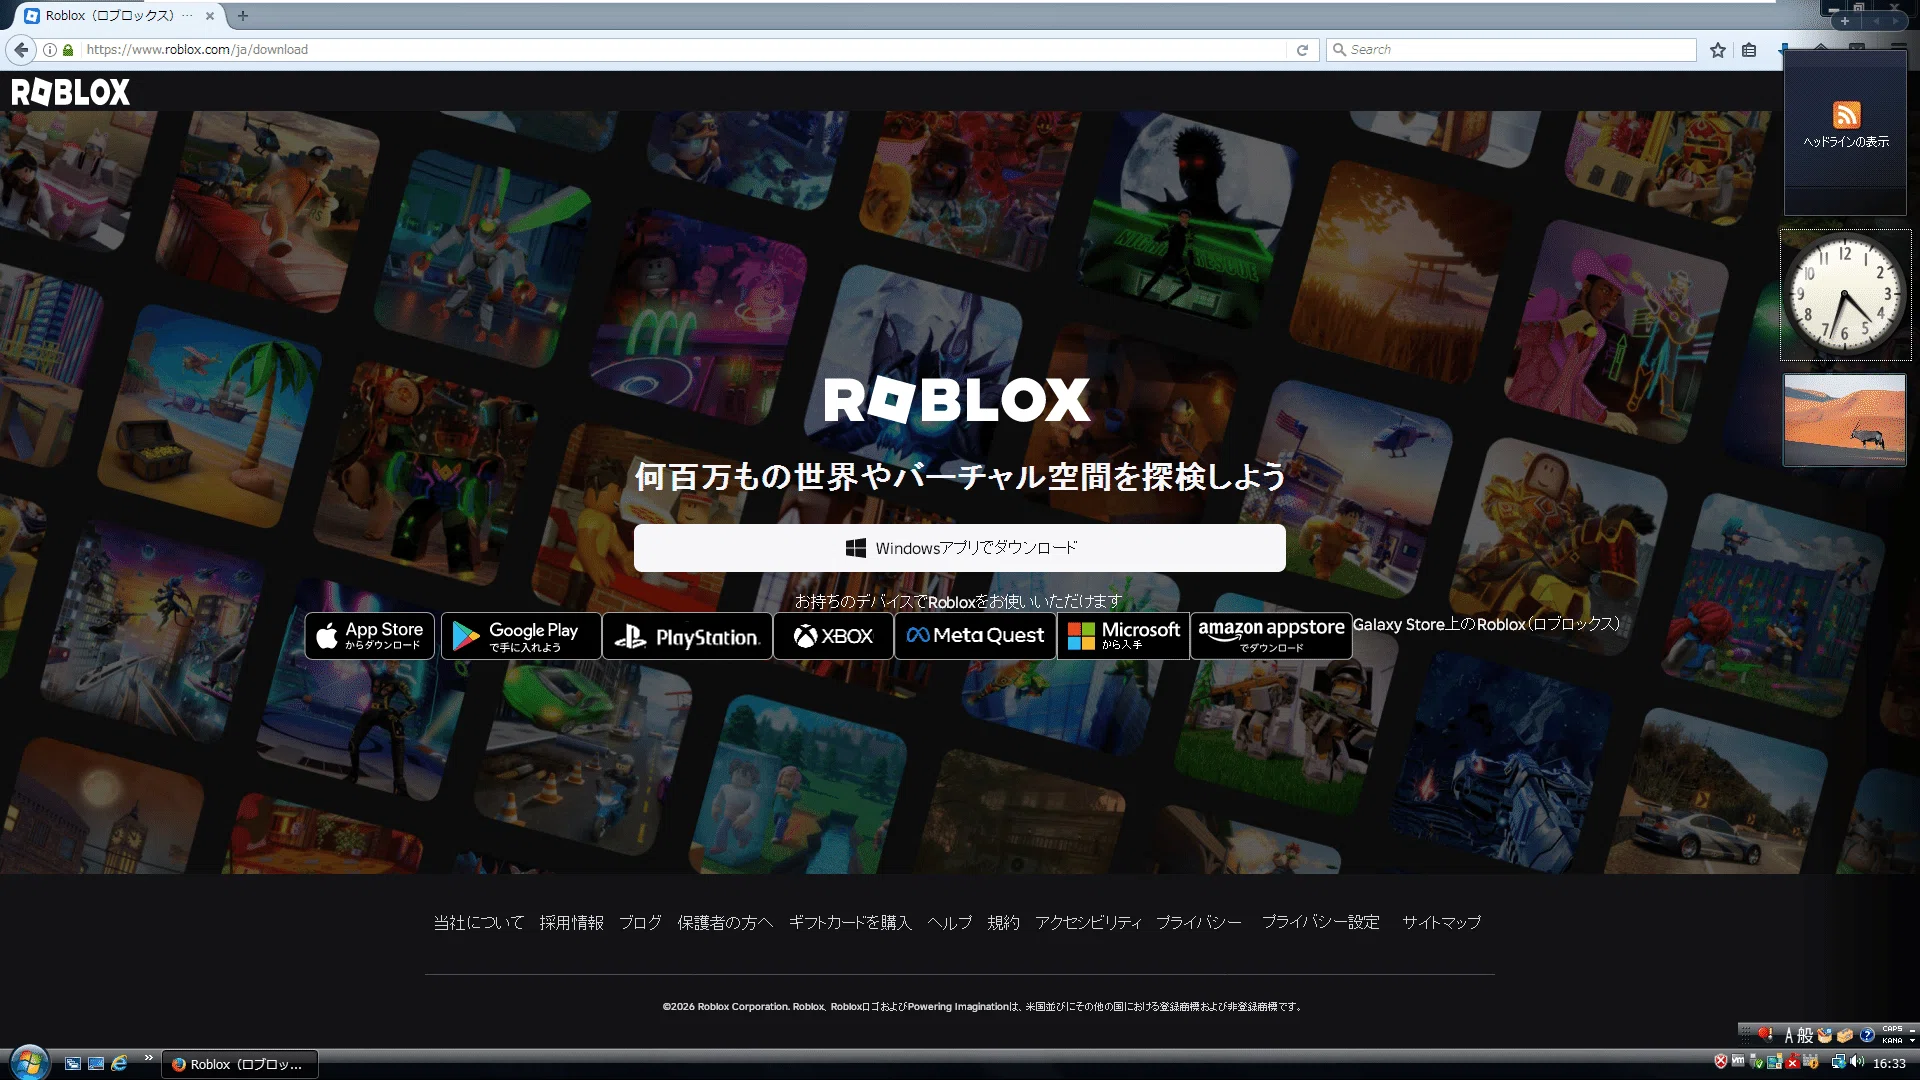The width and height of the screenshot is (1920, 1080).
Task: Click the Roblox logo in the page header
Action: click(70, 92)
